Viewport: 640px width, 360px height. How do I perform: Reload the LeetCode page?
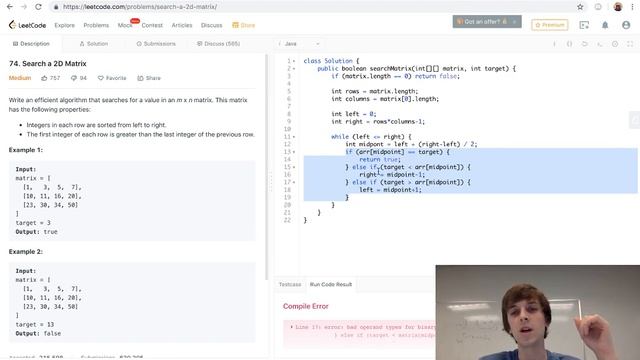(38, 7)
